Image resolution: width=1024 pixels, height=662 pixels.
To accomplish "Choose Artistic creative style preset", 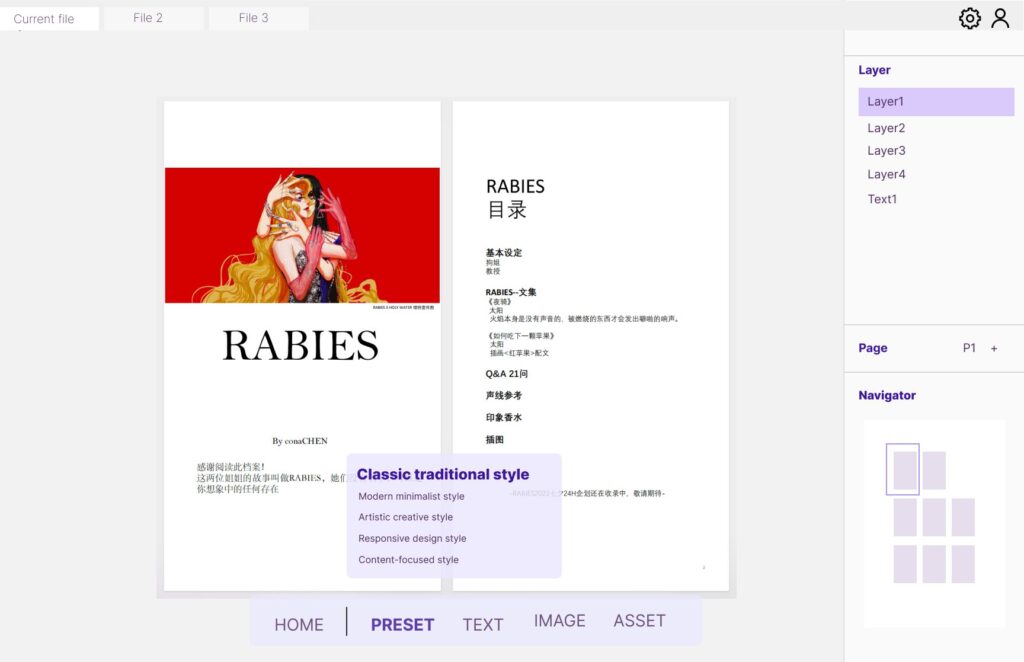I will [405, 517].
